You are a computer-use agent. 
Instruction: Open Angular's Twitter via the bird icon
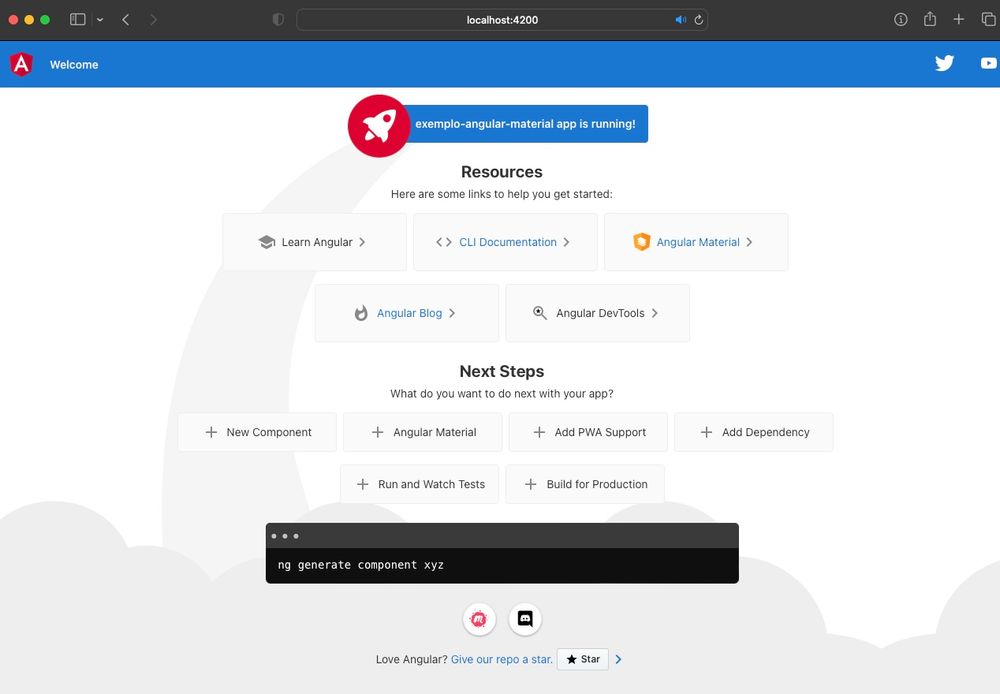(944, 63)
